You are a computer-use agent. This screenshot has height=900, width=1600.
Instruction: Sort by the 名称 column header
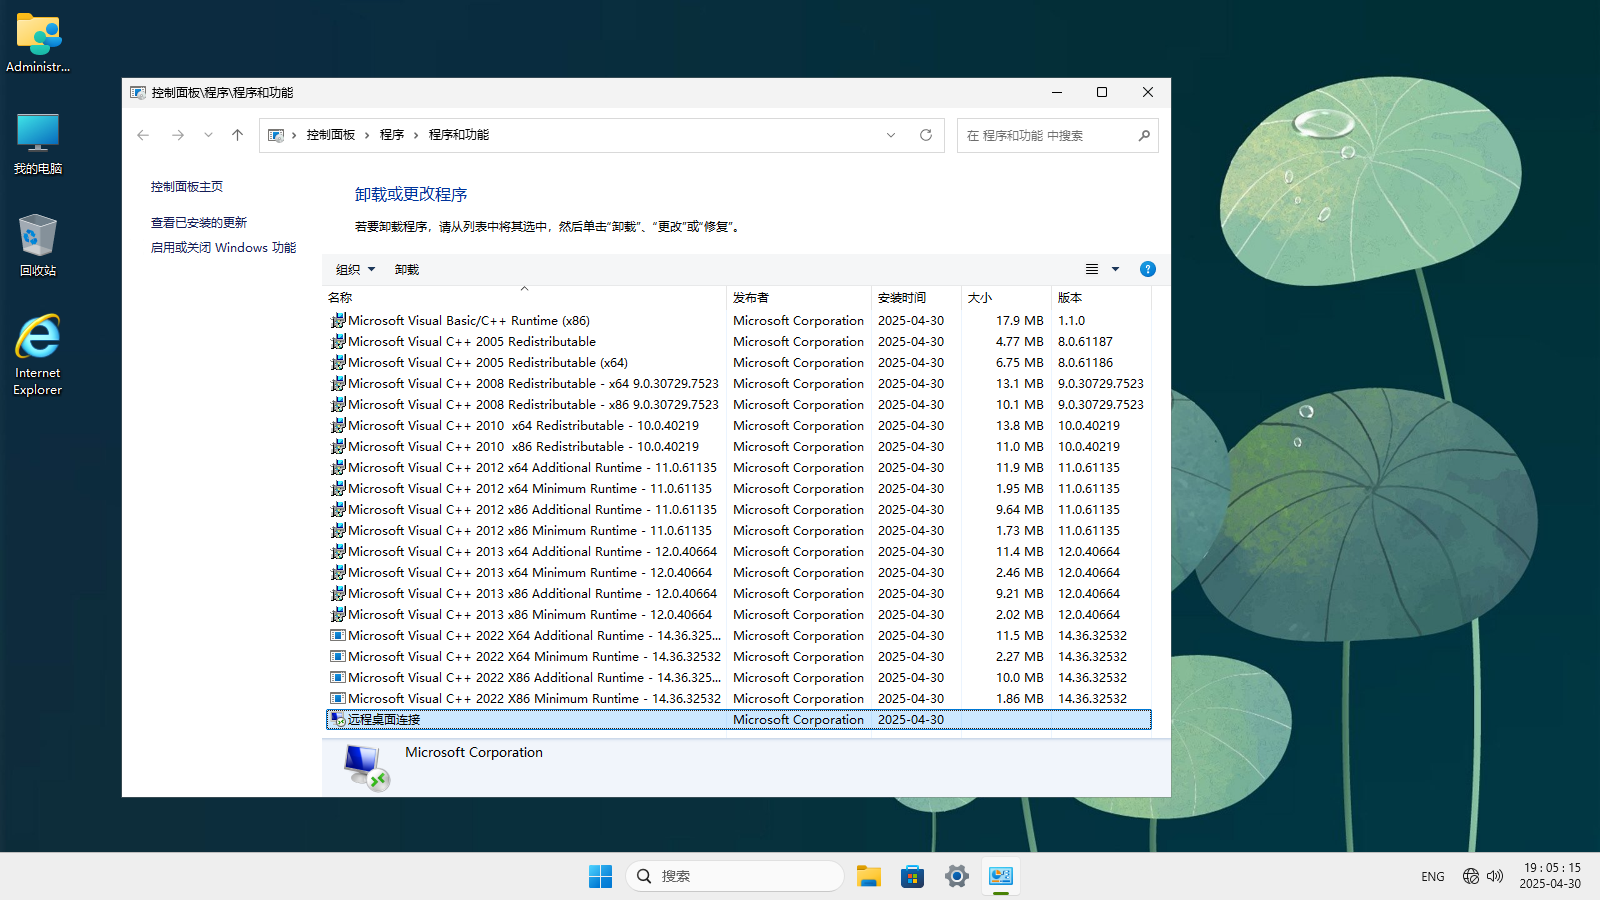coord(525,298)
